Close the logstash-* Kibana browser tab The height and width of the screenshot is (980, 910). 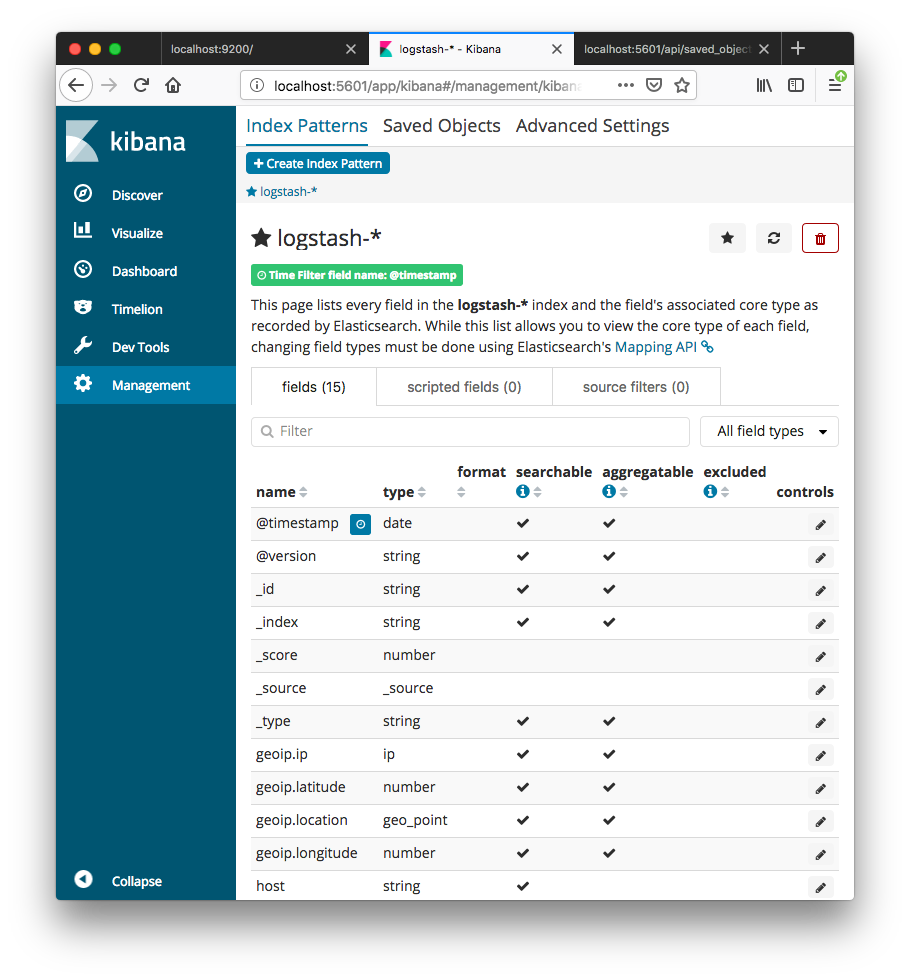[557, 49]
